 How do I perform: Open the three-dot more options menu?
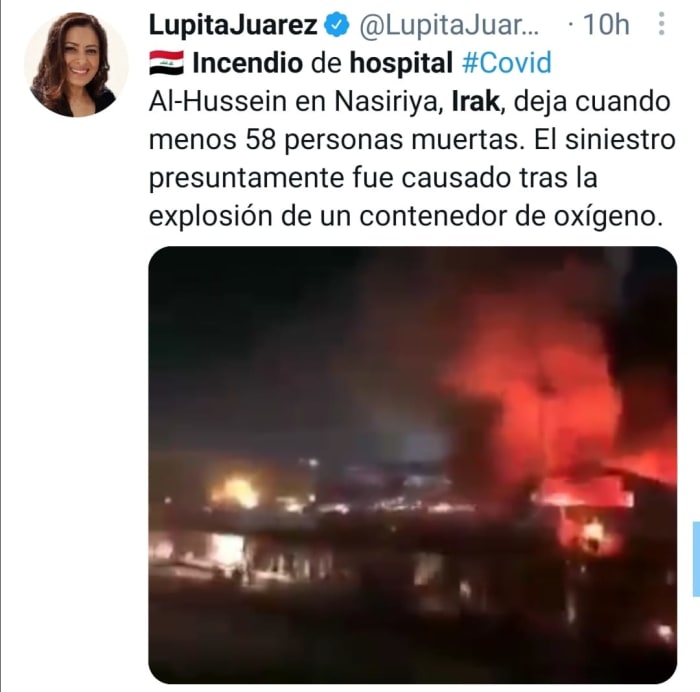662,24
